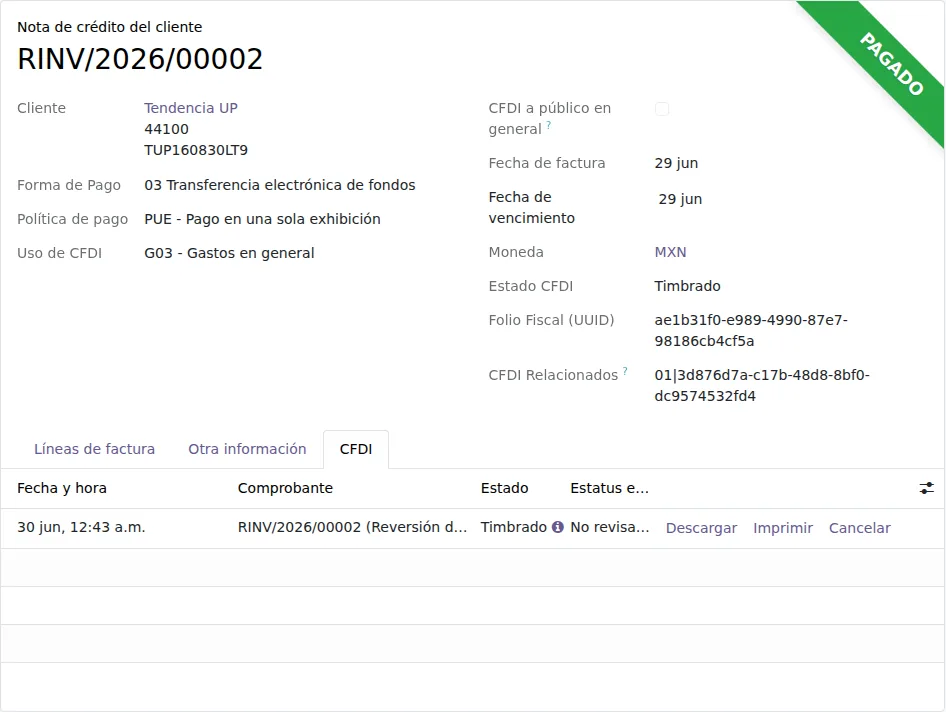The height and width of the screenshot is (712, 946).
Task: Click Imprimir for the stamped document
Action: tap(783, 528)
